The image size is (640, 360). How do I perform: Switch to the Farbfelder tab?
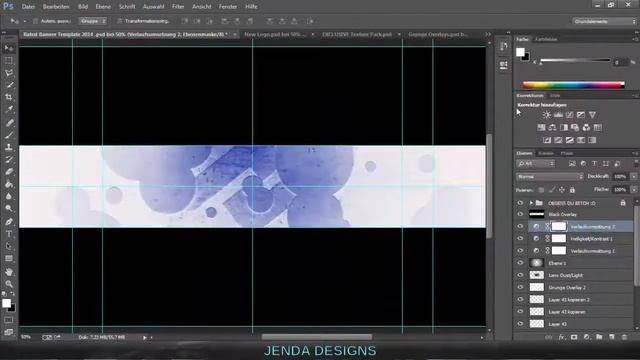[546, 39]
